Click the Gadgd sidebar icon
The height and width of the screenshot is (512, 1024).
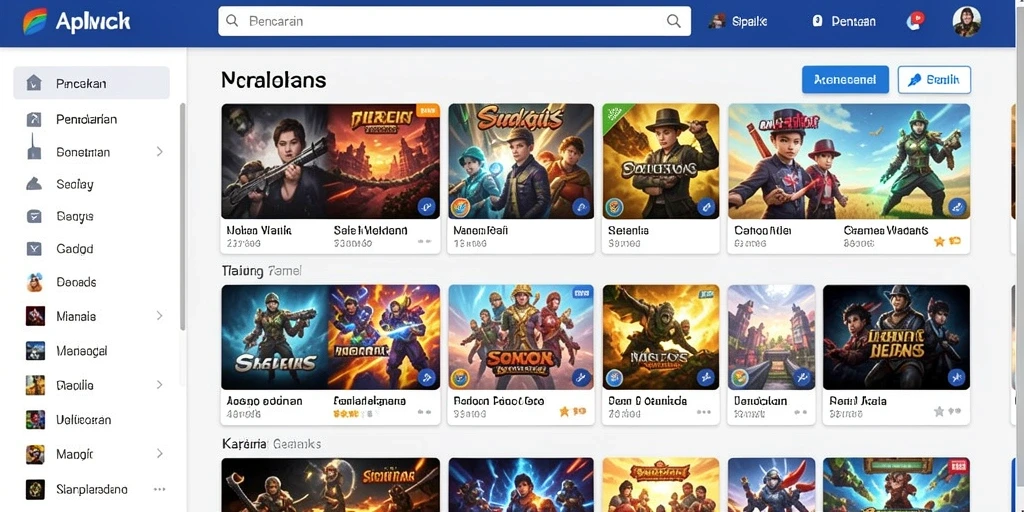(x=34, y=249)
